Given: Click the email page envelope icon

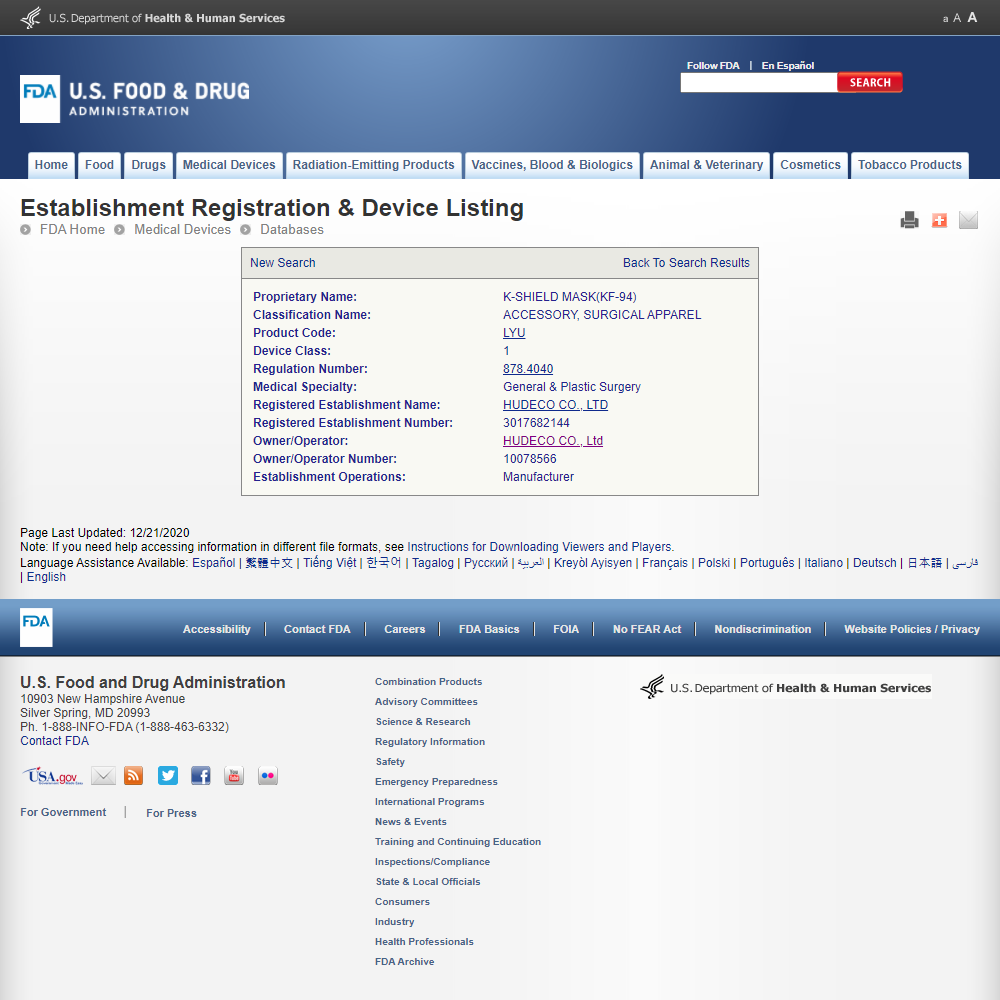Looking at the screenshot, I should 968,220.
